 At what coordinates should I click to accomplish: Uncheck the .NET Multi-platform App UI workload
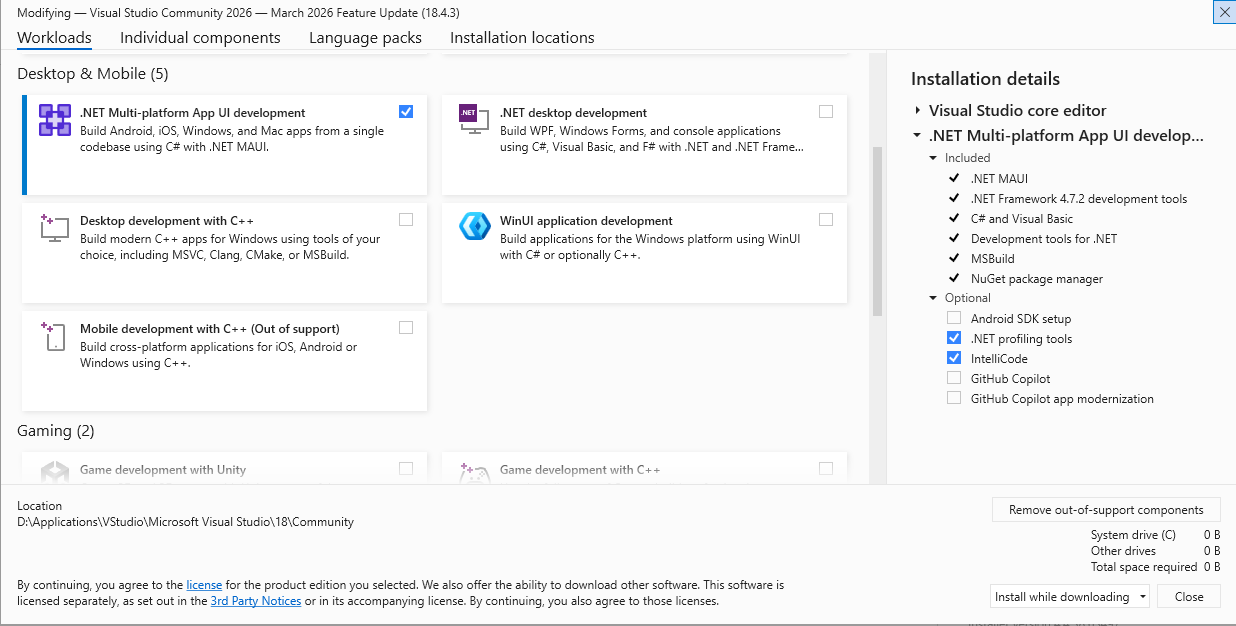click(x=405, y=112)
